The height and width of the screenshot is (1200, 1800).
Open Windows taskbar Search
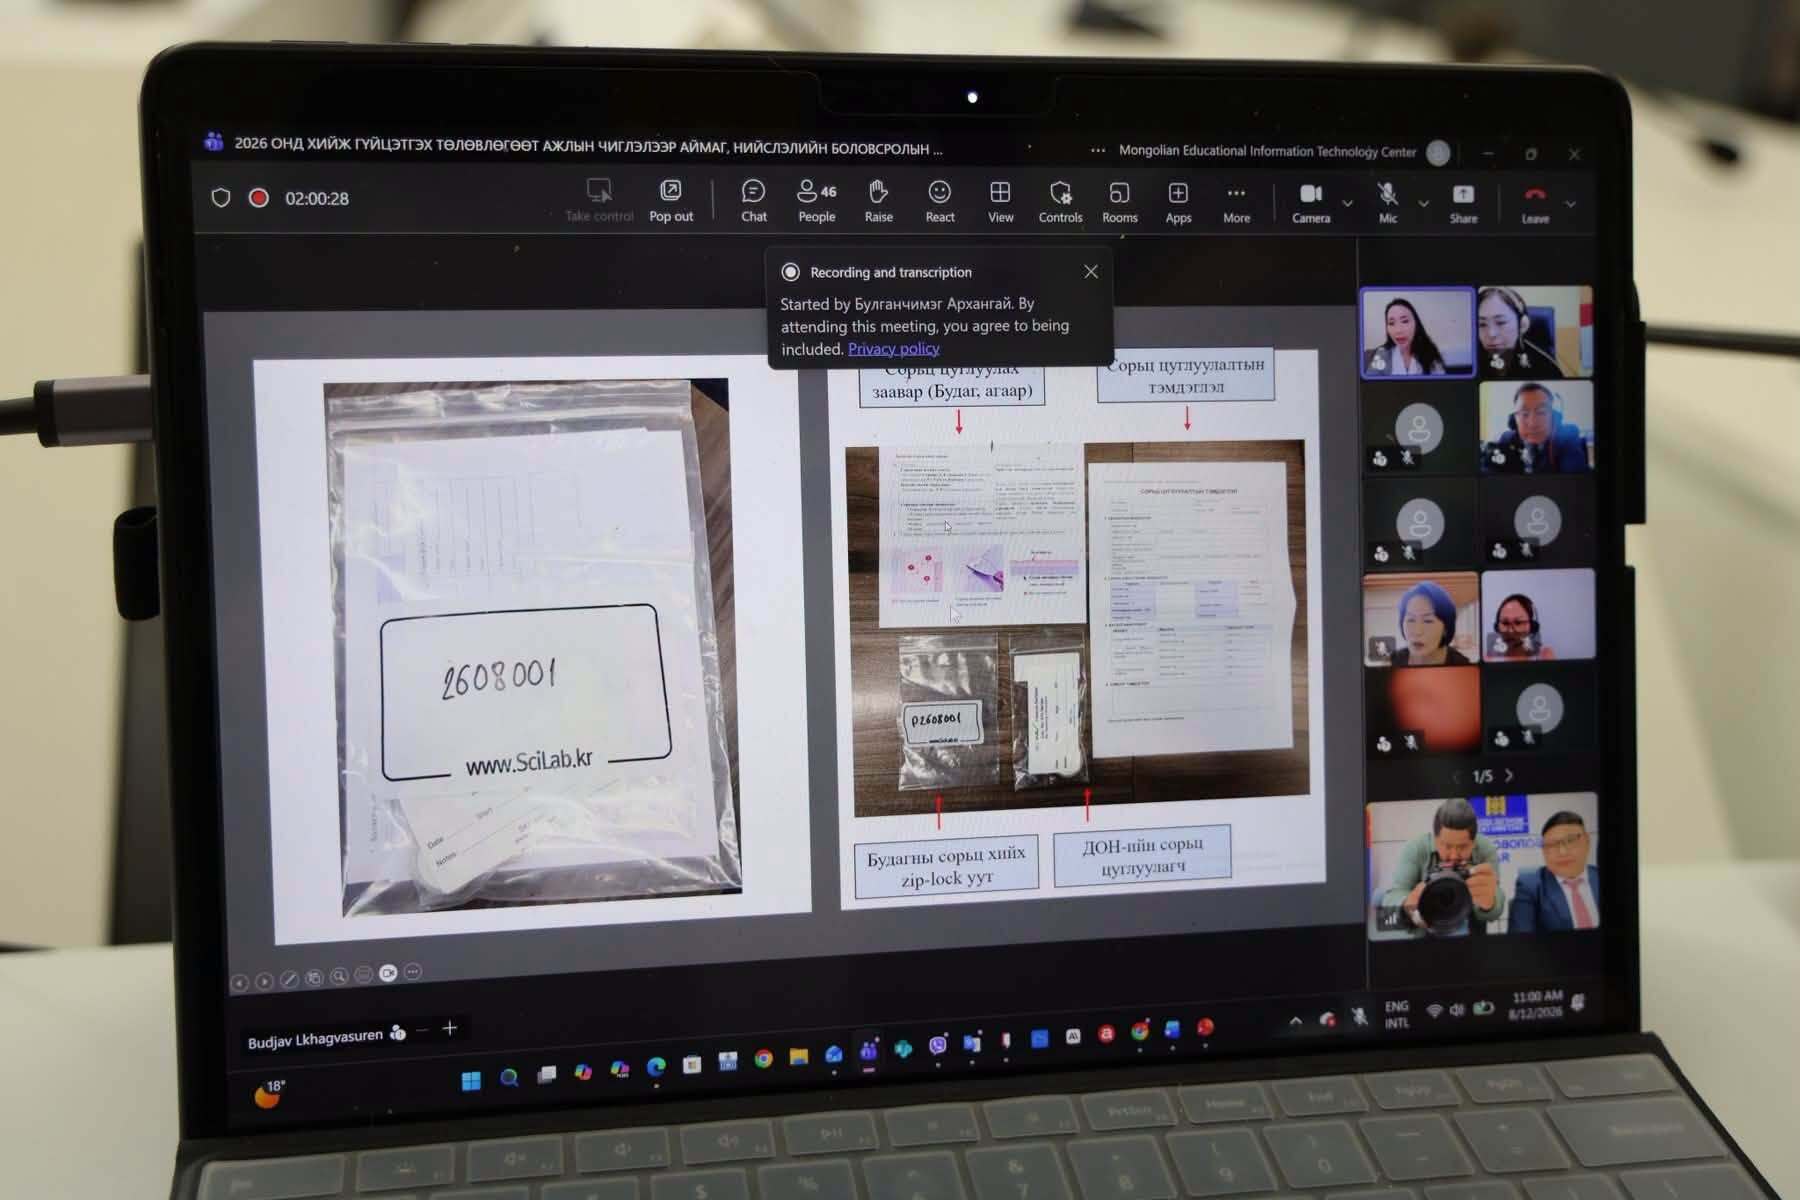509,1077
